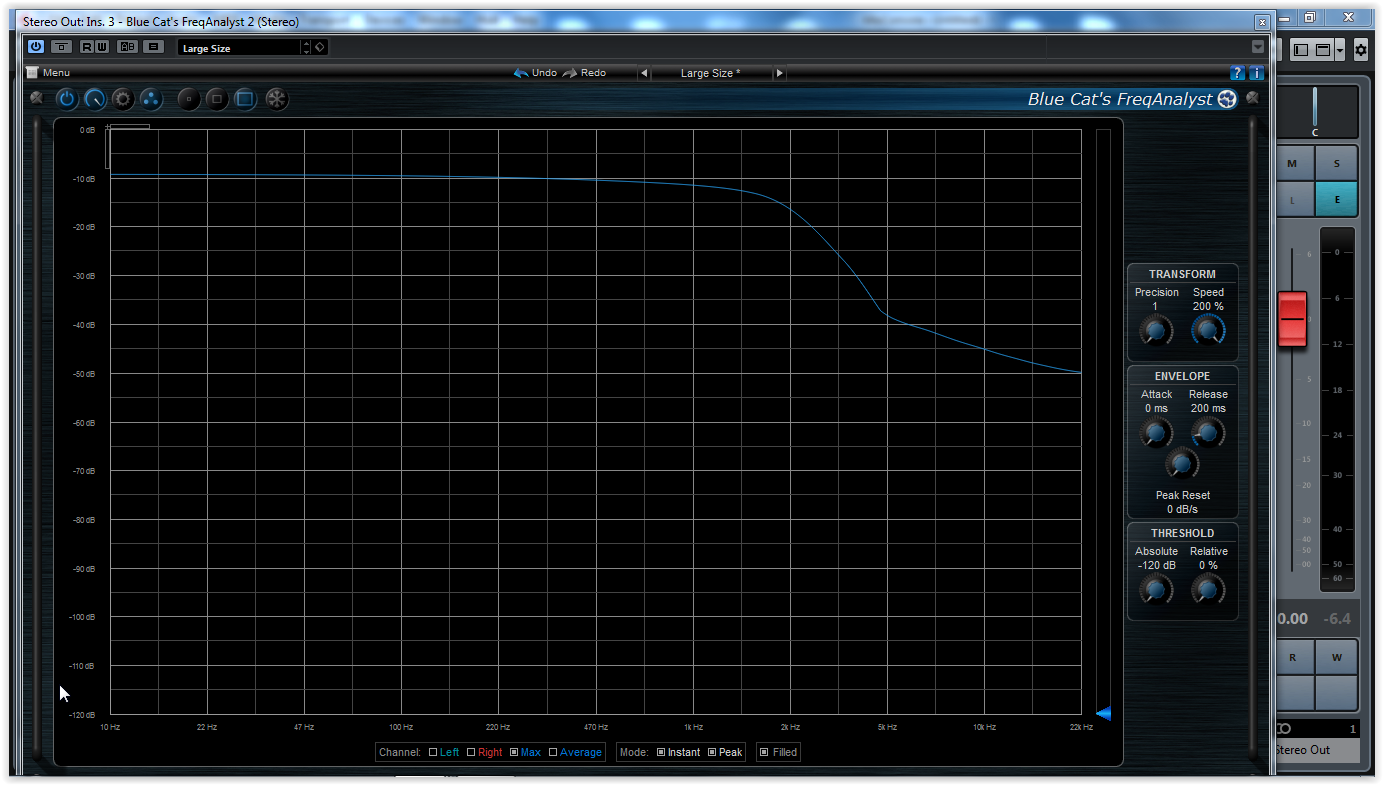The image size is (1383, 785).
Task: Open help with the question mark icon
Action: pos(1237,73)
